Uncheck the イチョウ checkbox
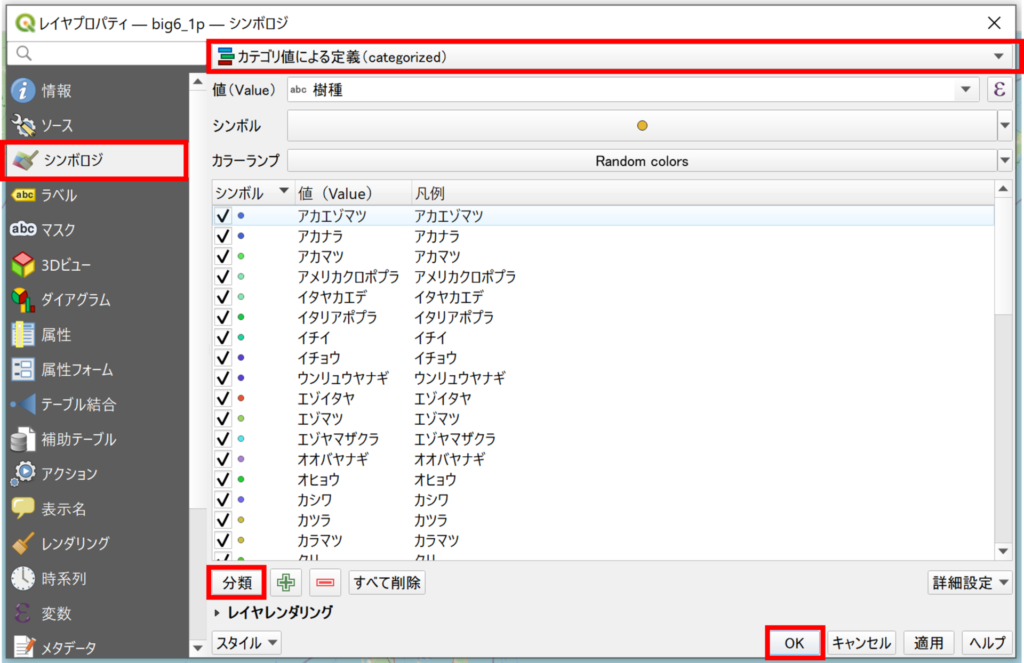 tap(223, 357)
